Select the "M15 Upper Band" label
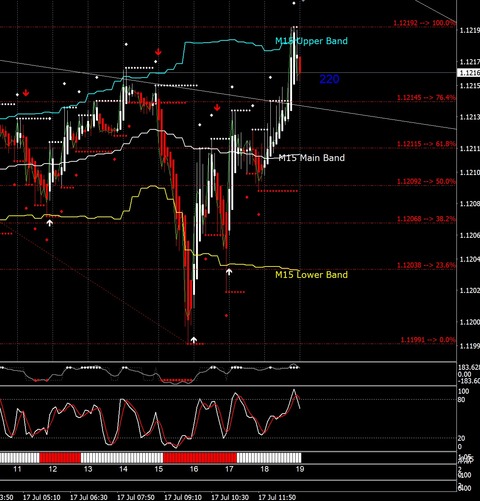The width and height of the screenshot is (480, 501). point(311,41)
